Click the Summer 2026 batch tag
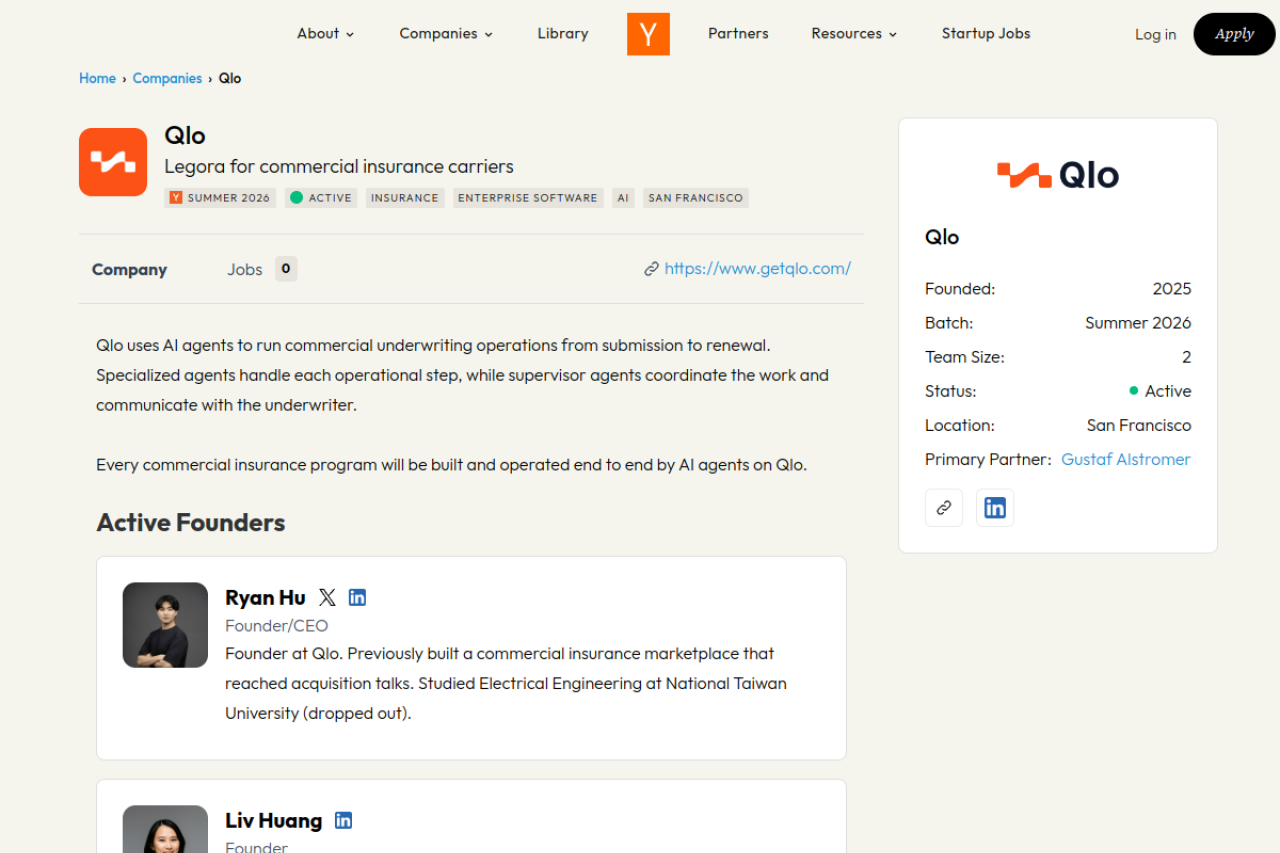Viewport: 1280px width, 853px height. [220, 198]
